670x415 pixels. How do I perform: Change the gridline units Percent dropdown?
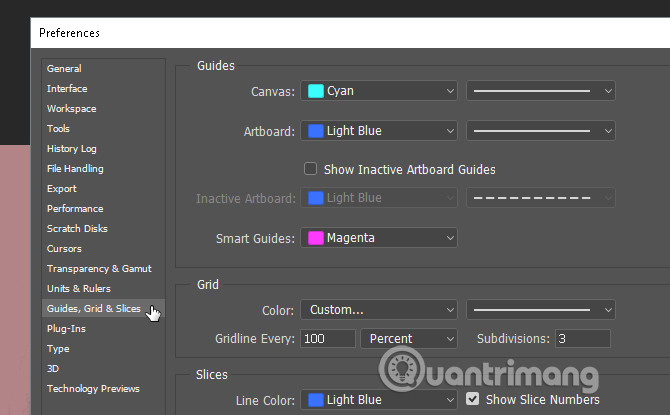point(409,339)
